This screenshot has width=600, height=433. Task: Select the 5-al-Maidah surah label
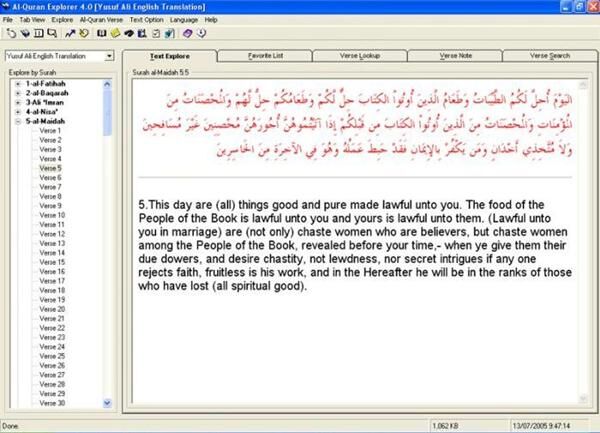click(45, 122)
